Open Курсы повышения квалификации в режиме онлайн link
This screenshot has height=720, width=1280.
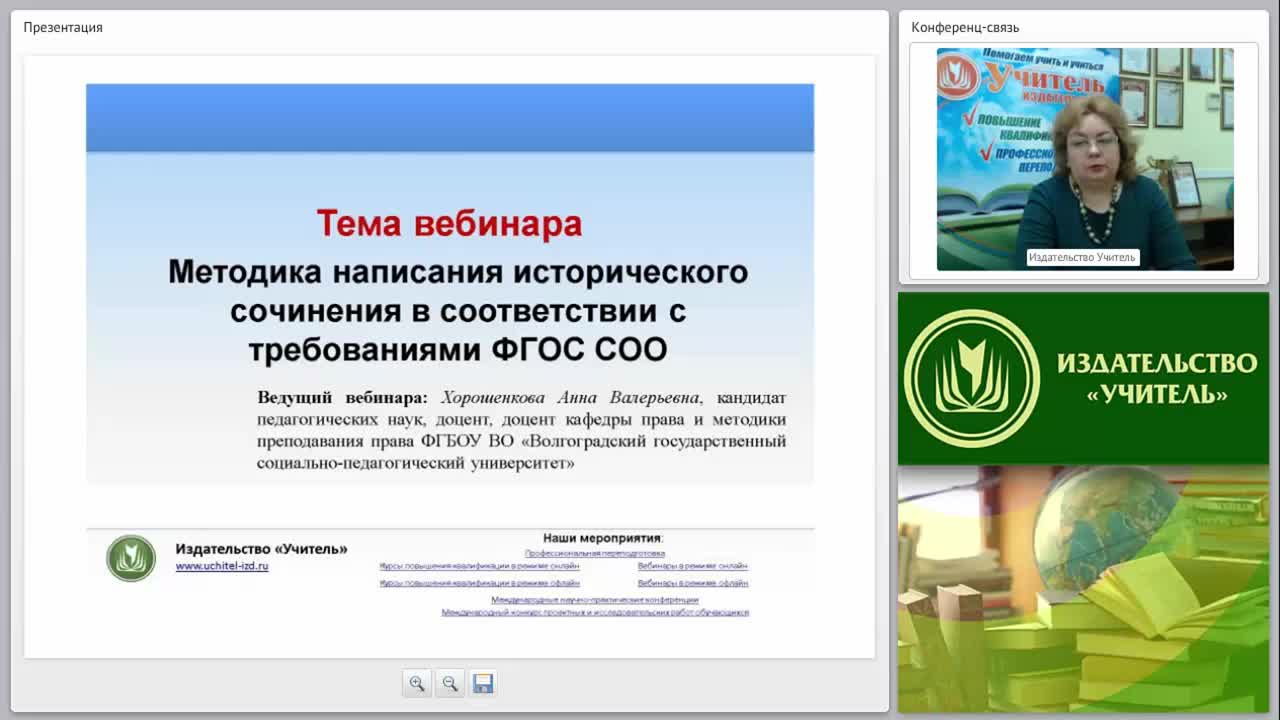click(479, 566)
